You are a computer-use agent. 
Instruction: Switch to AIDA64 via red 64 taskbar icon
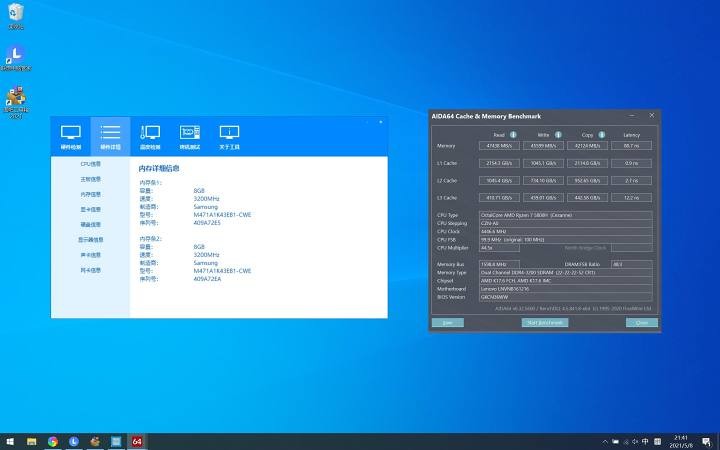point(137,442)
